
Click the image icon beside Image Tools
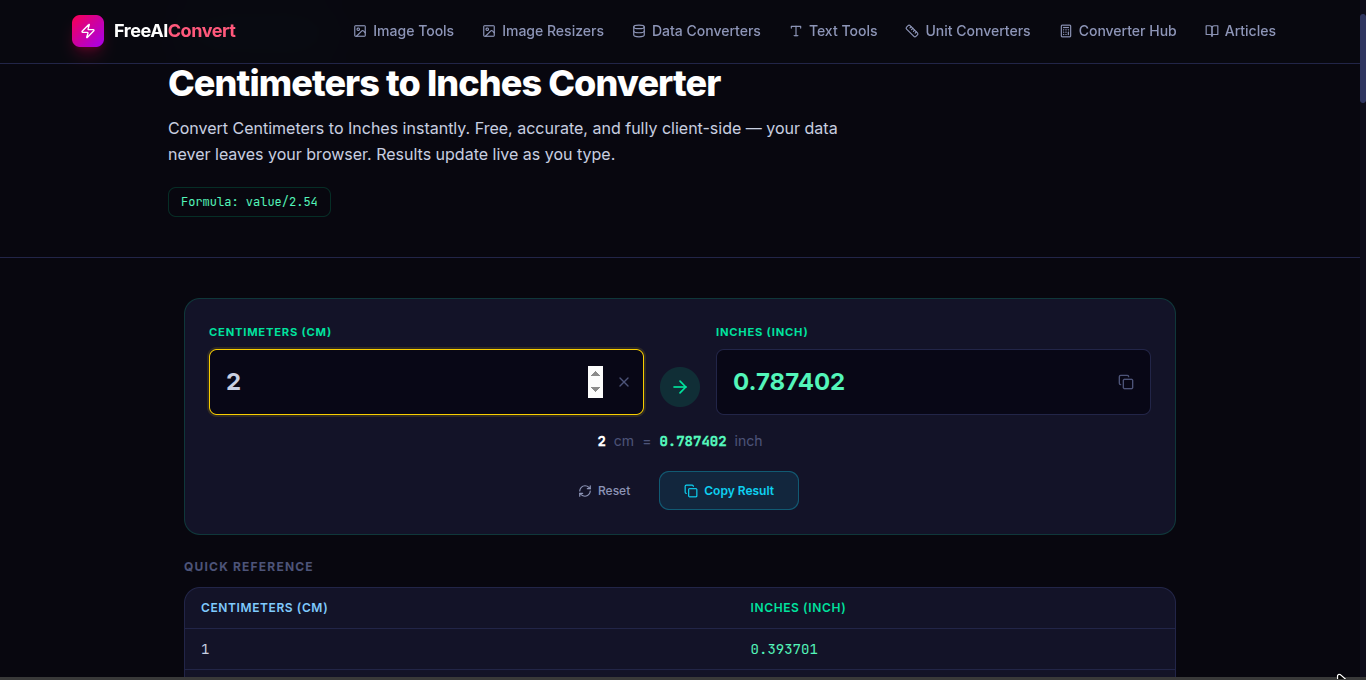[359, 31]
